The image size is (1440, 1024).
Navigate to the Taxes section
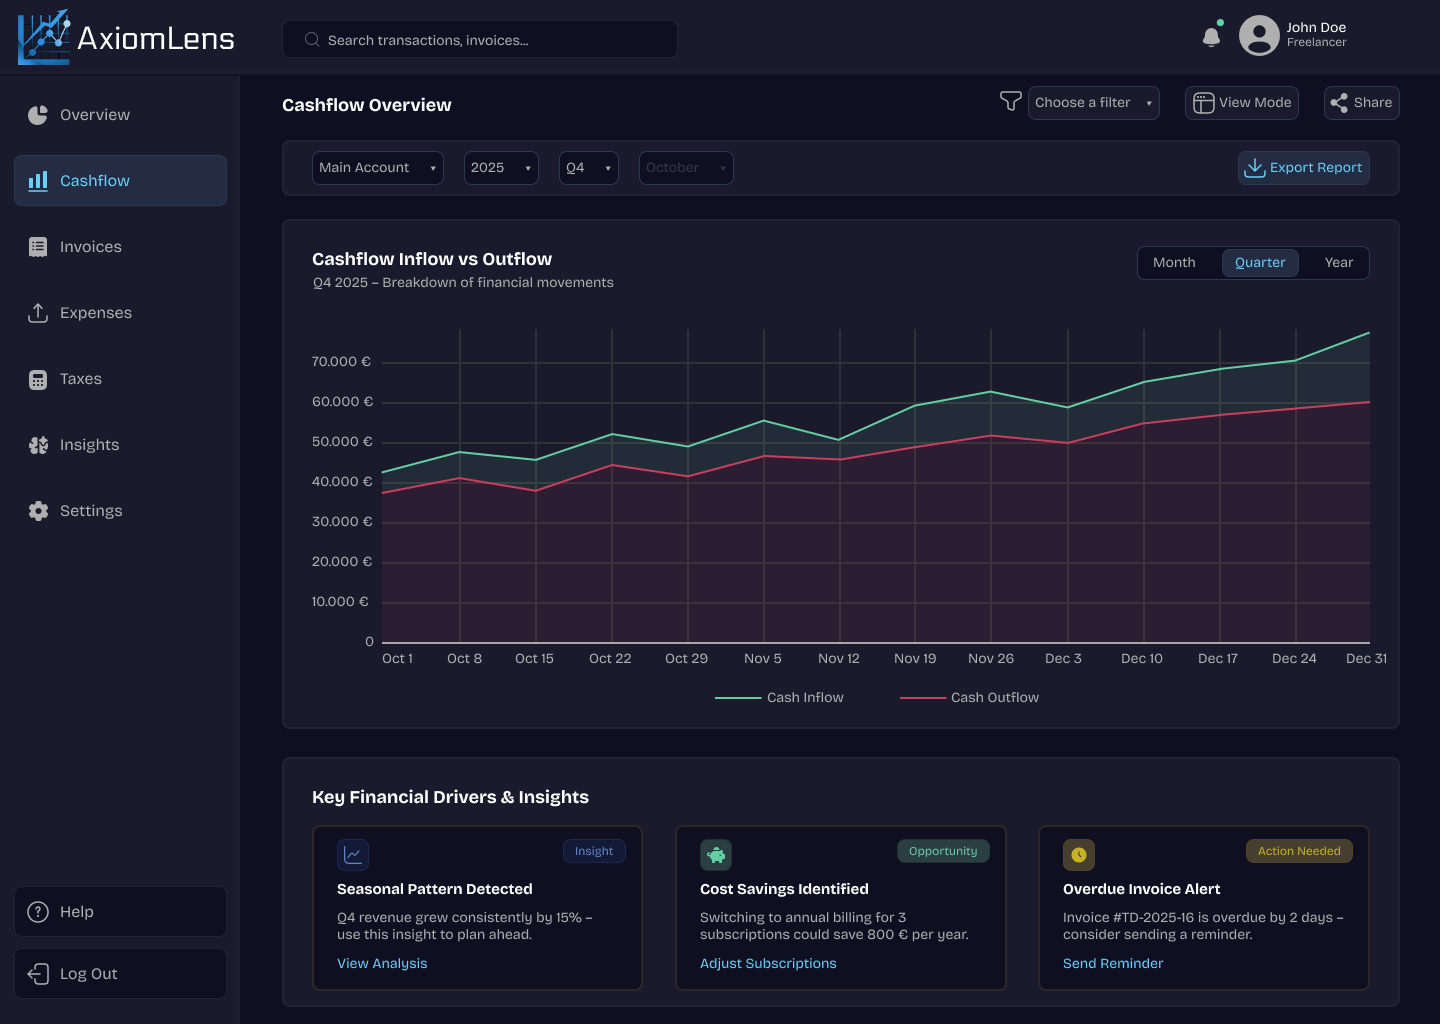pos(80,379)
